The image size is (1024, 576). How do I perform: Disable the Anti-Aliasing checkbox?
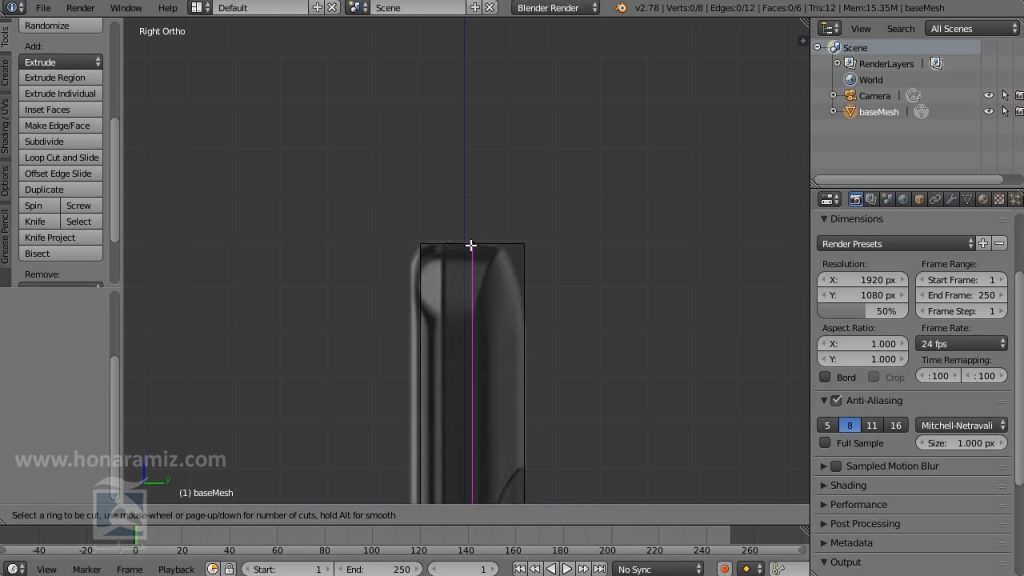click(837, 400)
